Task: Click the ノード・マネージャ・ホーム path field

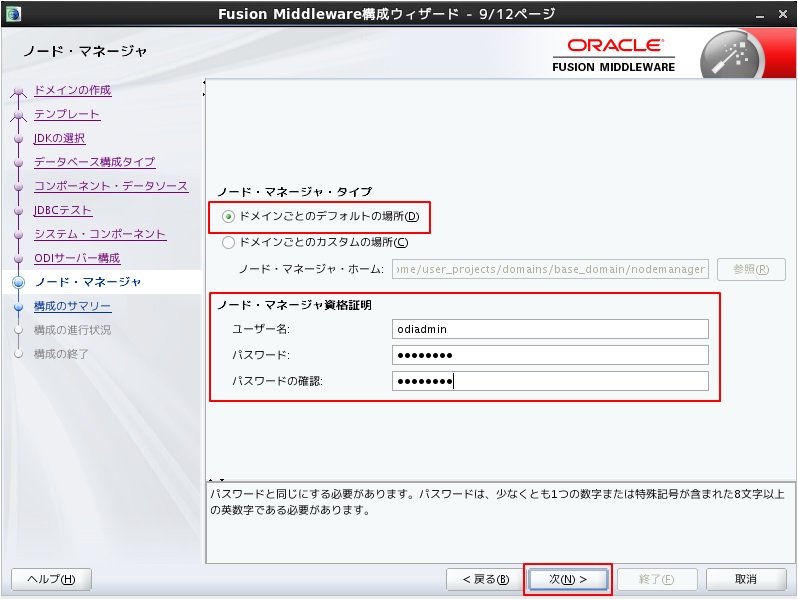Action: (x=550, y=269)
